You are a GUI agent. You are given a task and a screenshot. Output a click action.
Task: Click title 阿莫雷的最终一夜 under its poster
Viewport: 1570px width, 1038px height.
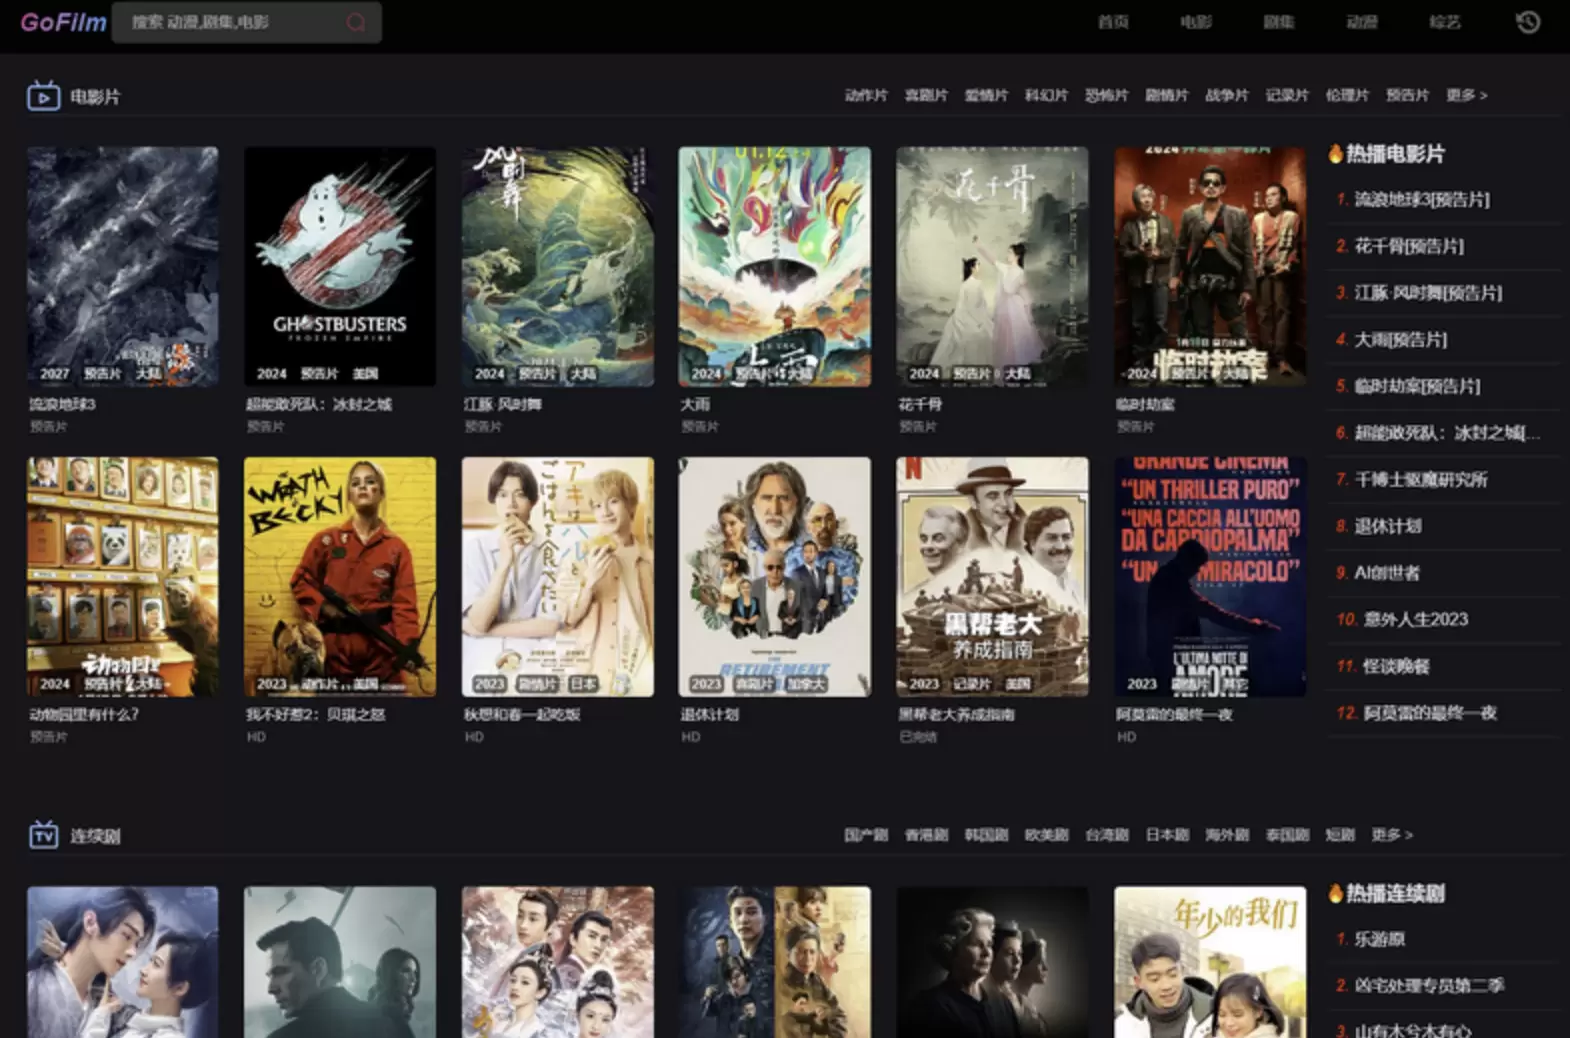[1174, 714]
